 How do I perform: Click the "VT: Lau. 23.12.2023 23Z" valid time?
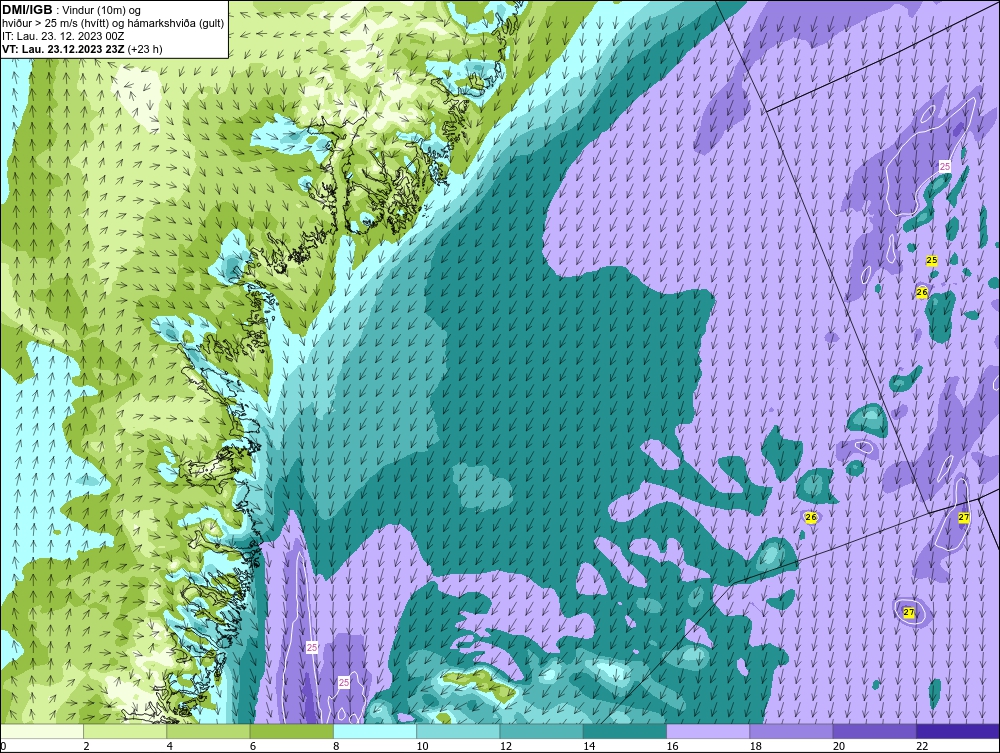click(64, 48)
